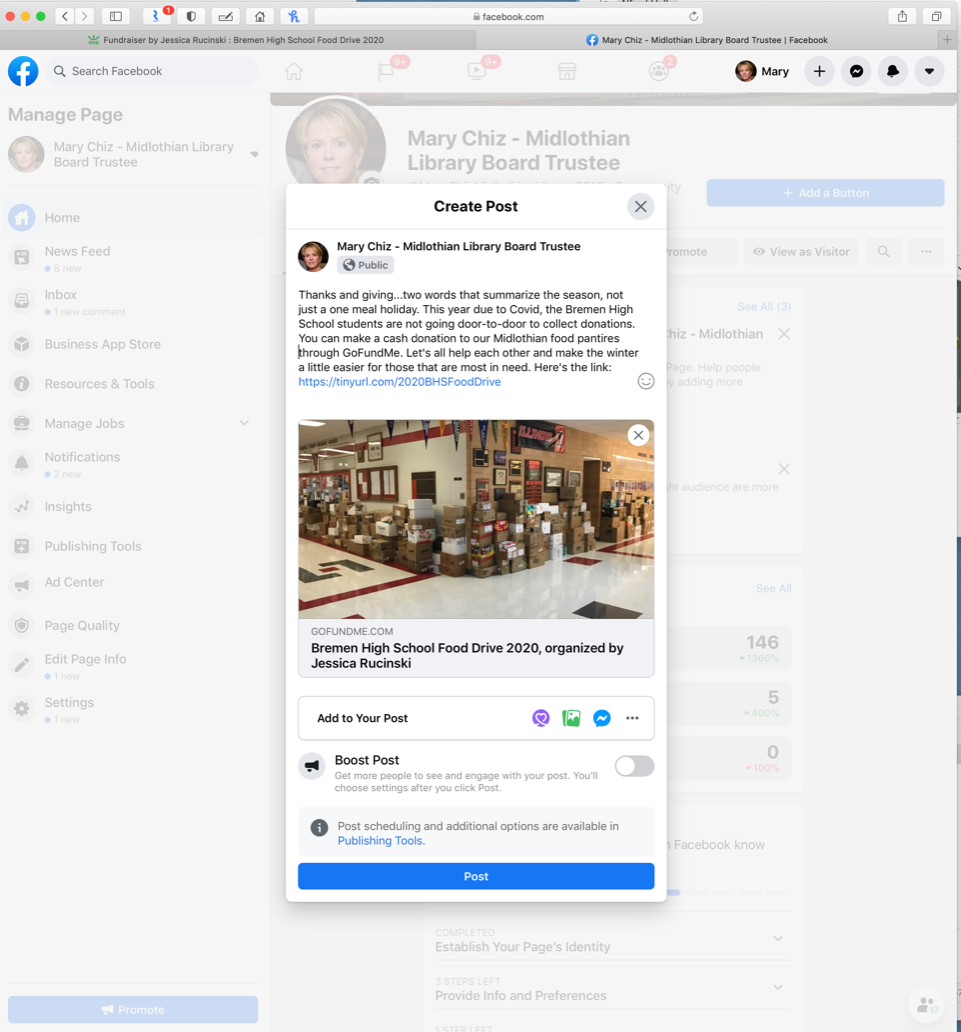The height and width of the screenshot is (1032, 961).
Task: Open Business App Store in sidebar
Action: click(134, 344)
